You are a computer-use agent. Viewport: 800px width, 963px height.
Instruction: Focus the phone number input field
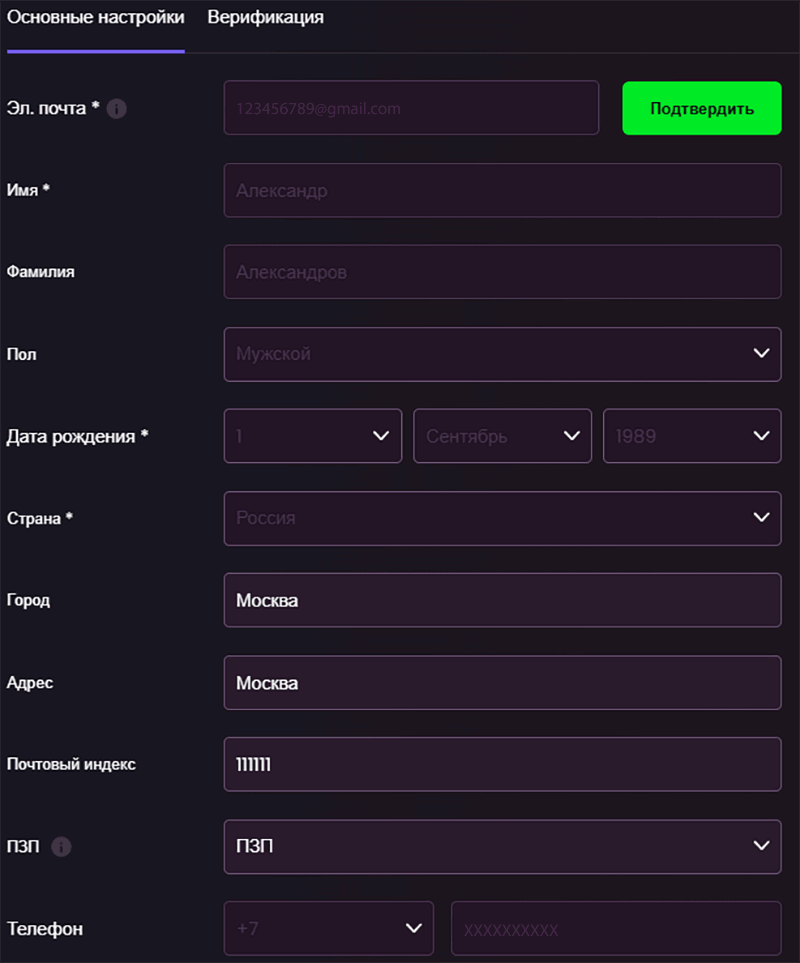coord(615,928)
